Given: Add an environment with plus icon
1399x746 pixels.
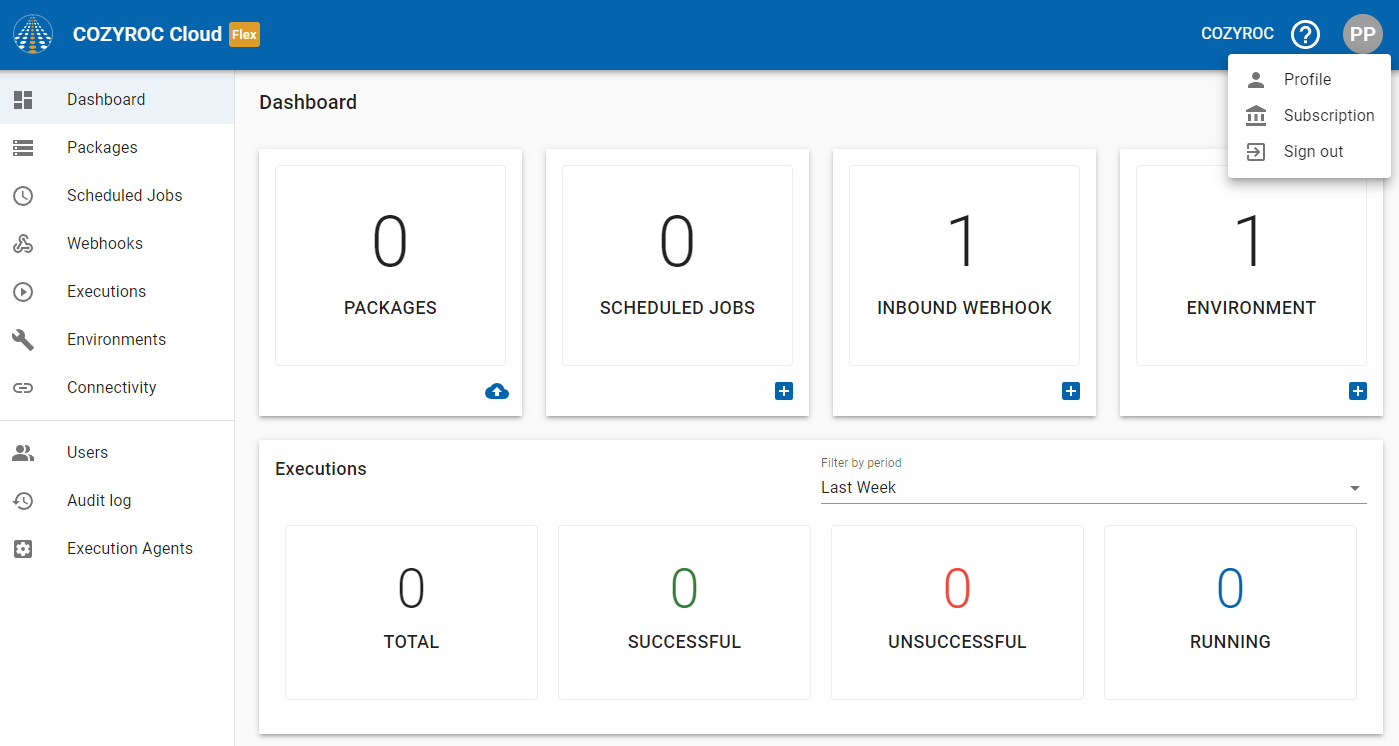Looking at the screenshot, I should (1357, 391).
